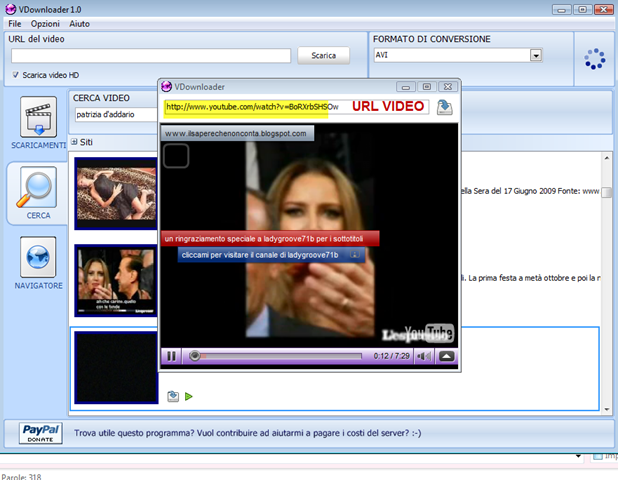Expand the player menu arrow button
The height and width of the screenshot is (480, 618).
click(446, 356)
